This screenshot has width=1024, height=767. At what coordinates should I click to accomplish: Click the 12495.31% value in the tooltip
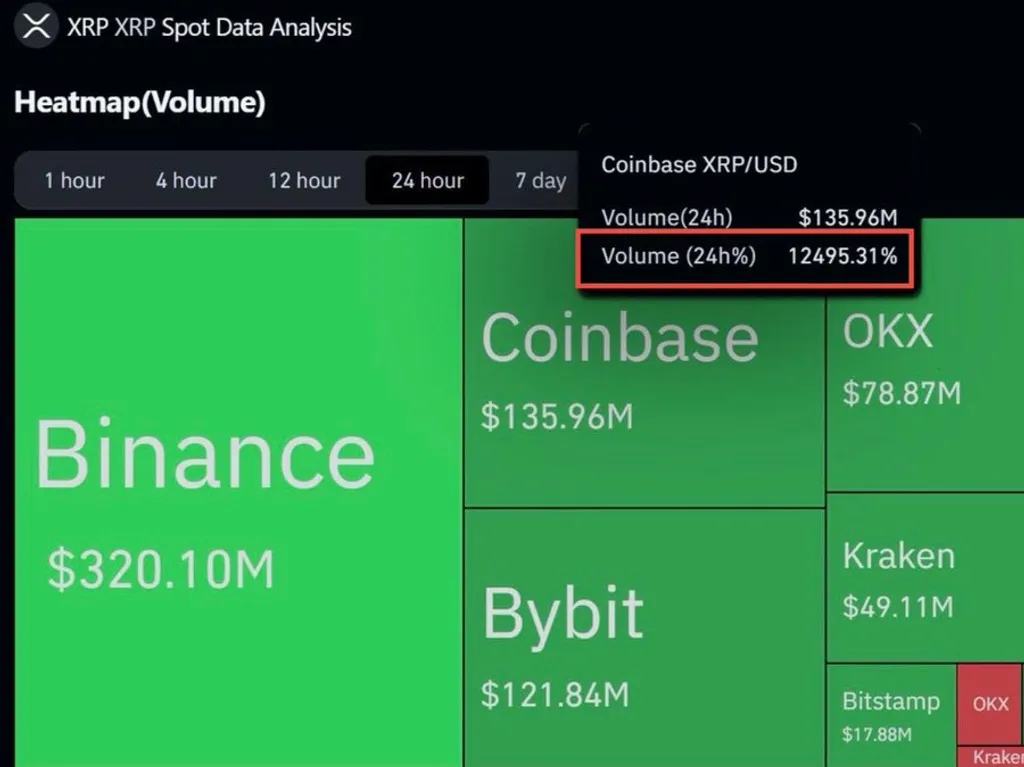pos(842,256)
